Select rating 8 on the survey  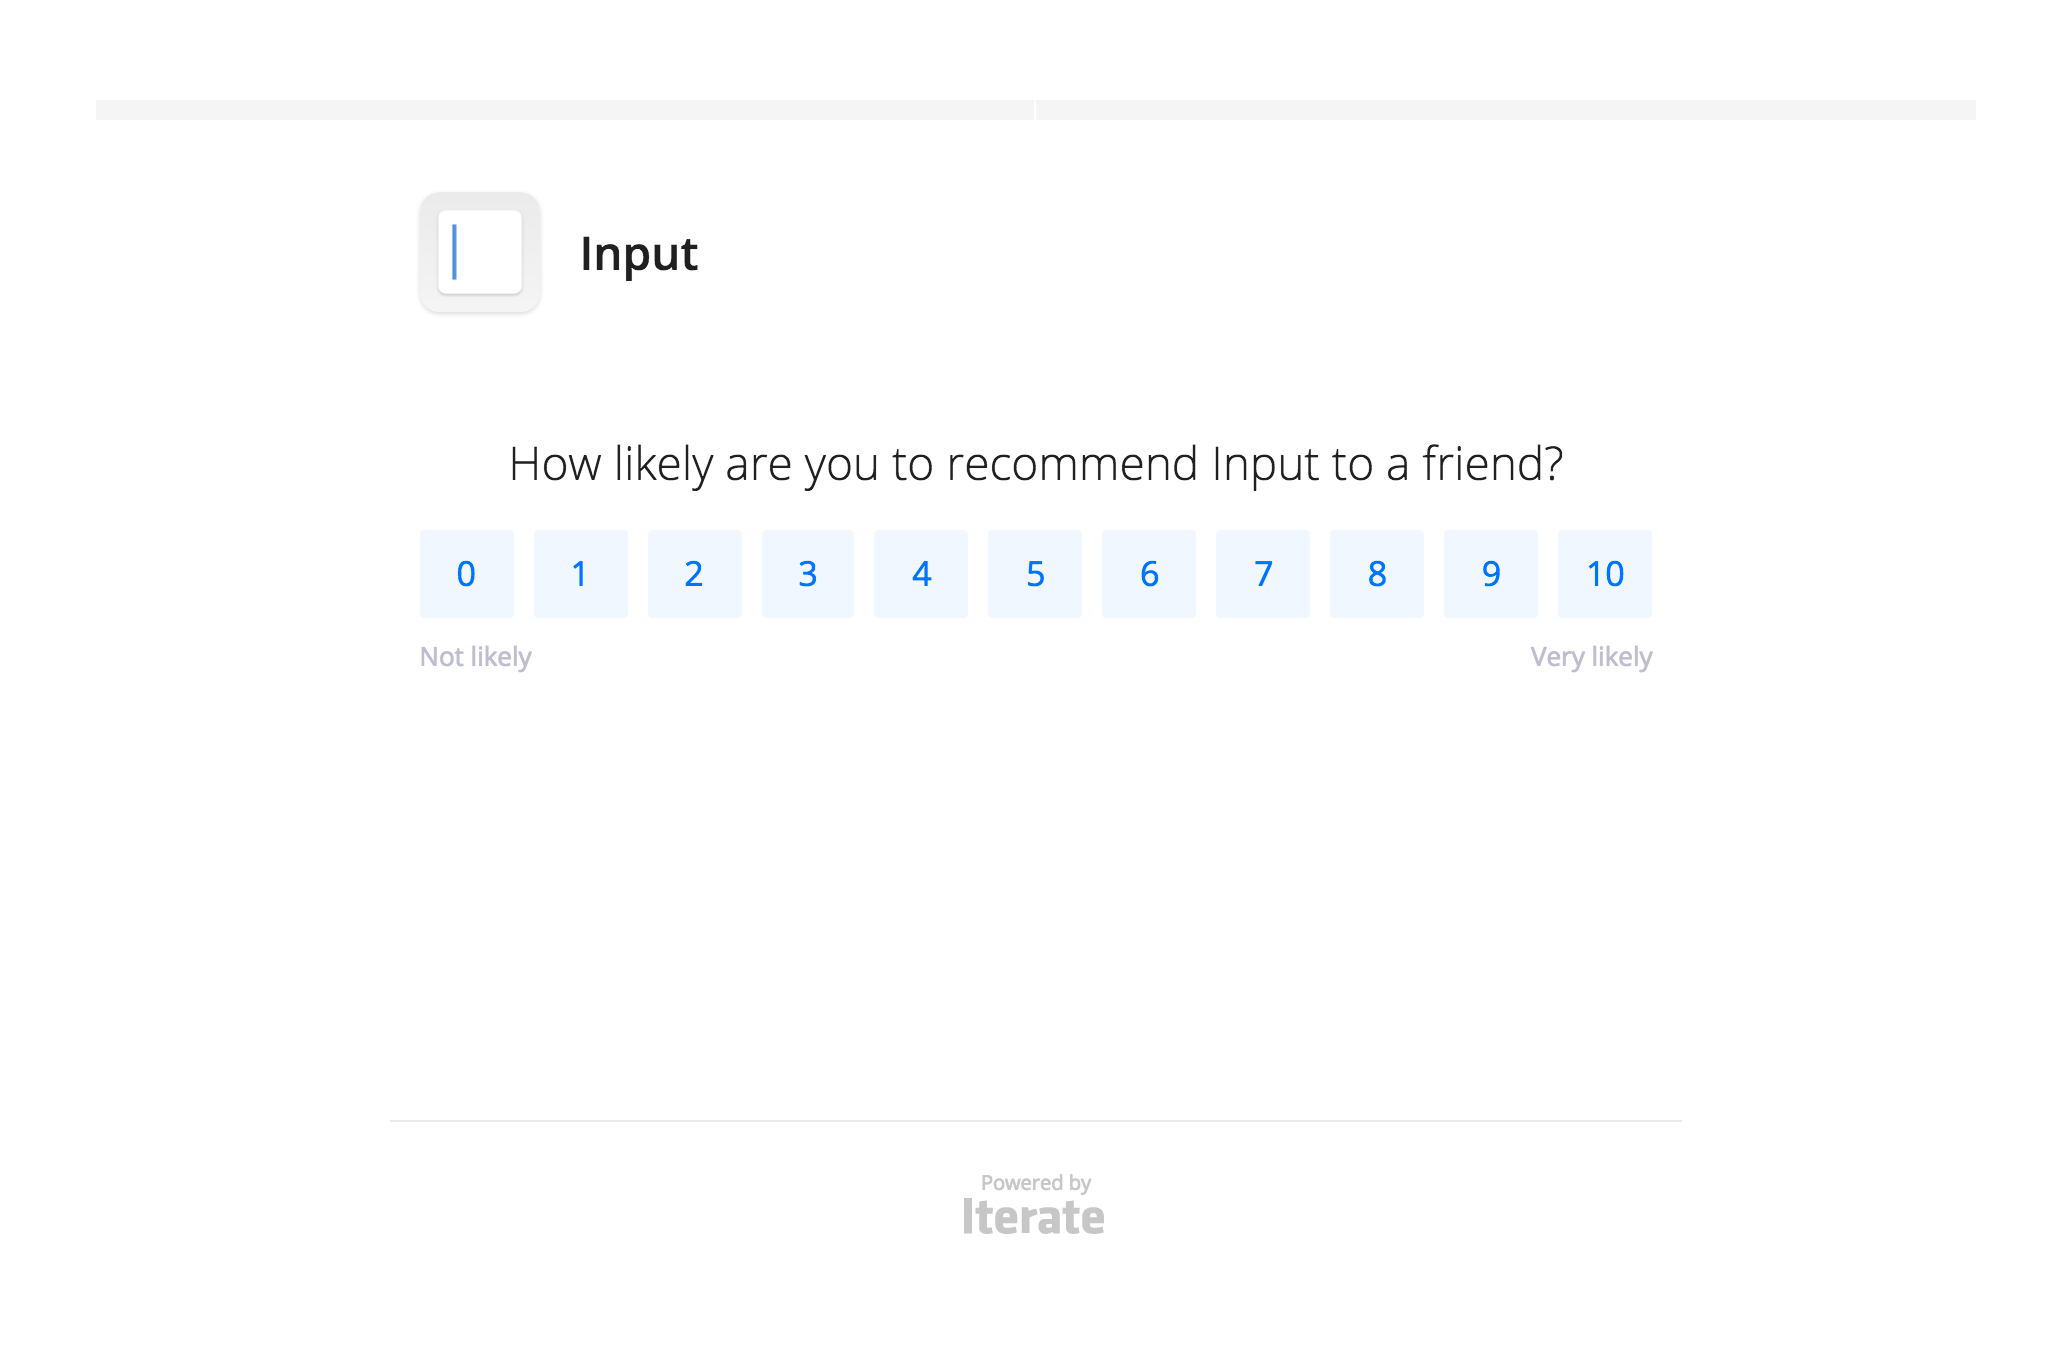1376,573
